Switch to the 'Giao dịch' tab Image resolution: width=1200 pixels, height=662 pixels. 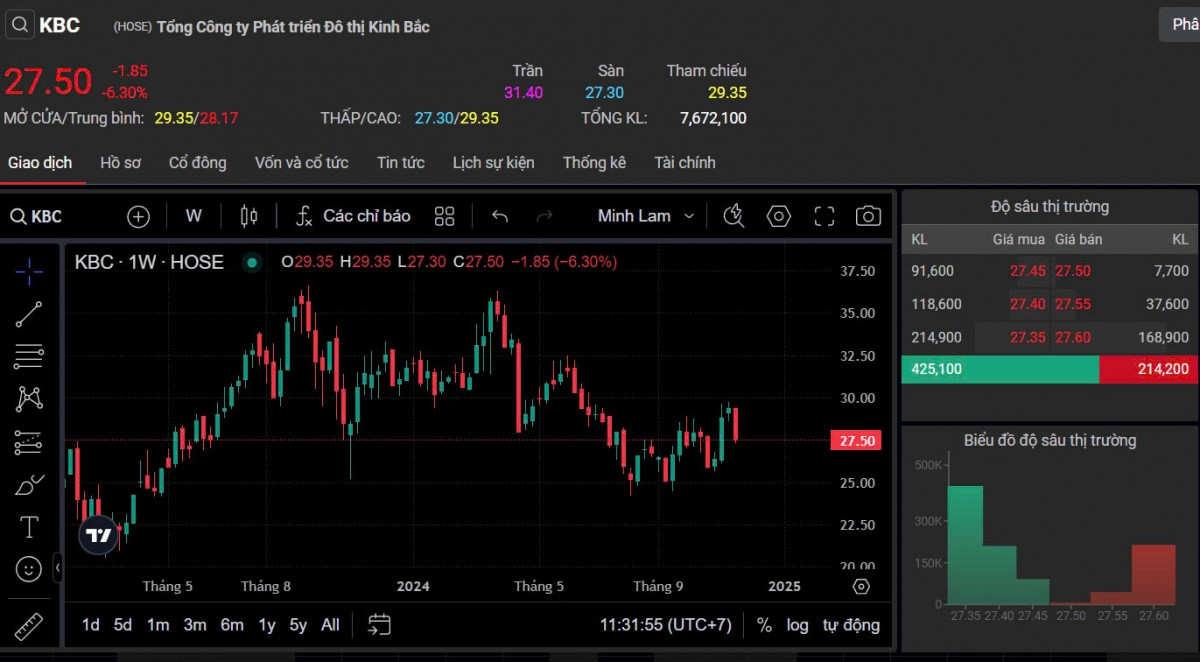pyautogui.click(x=40, y=163)
